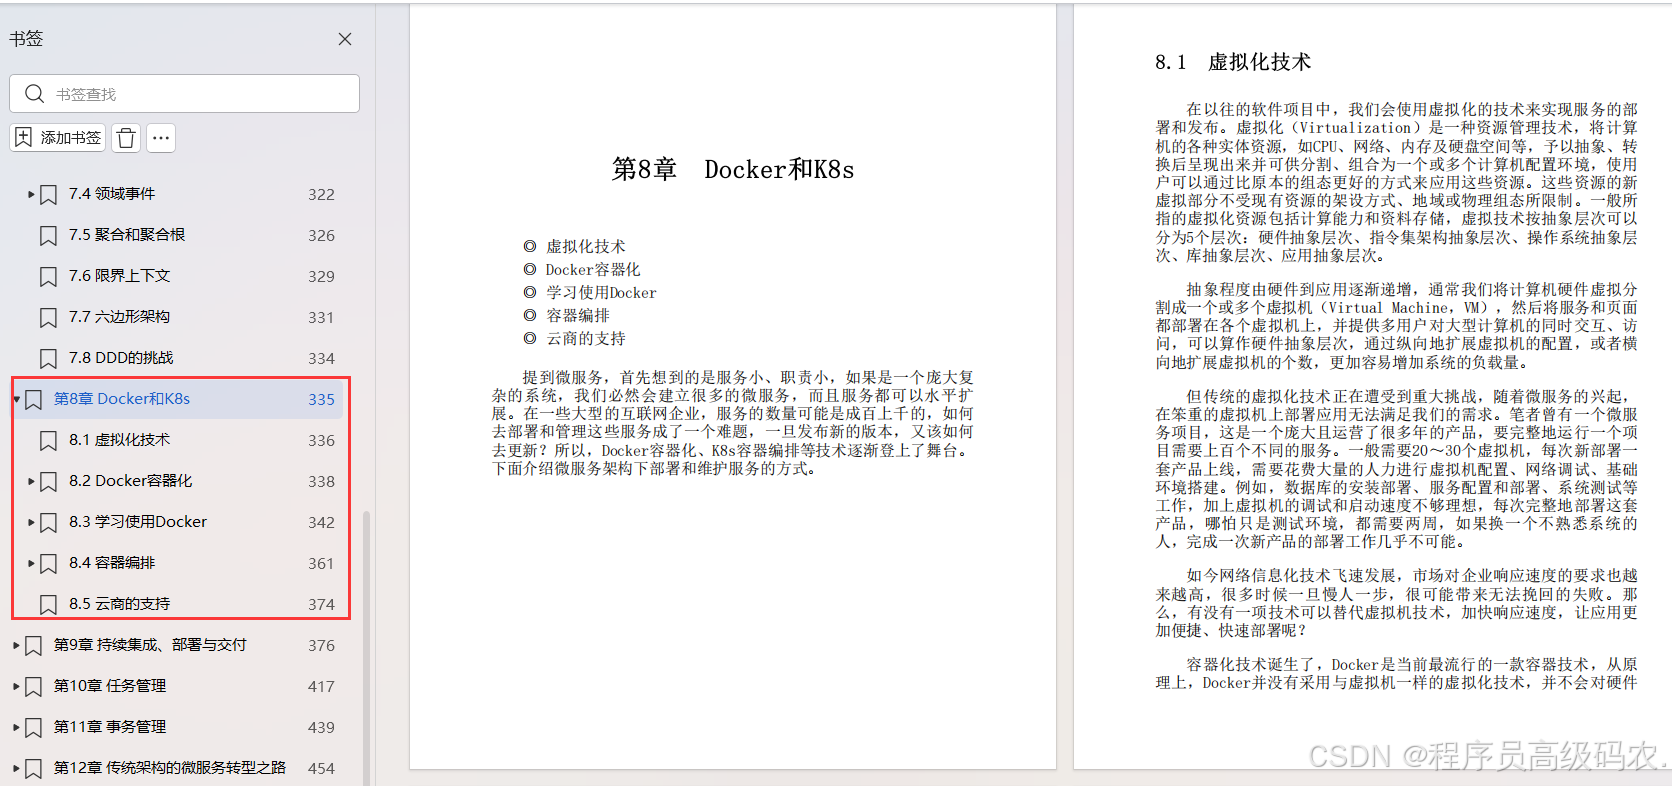Expand the 第11章 事务管理 bookmark

pyautogui.click(x=17, y=727)
